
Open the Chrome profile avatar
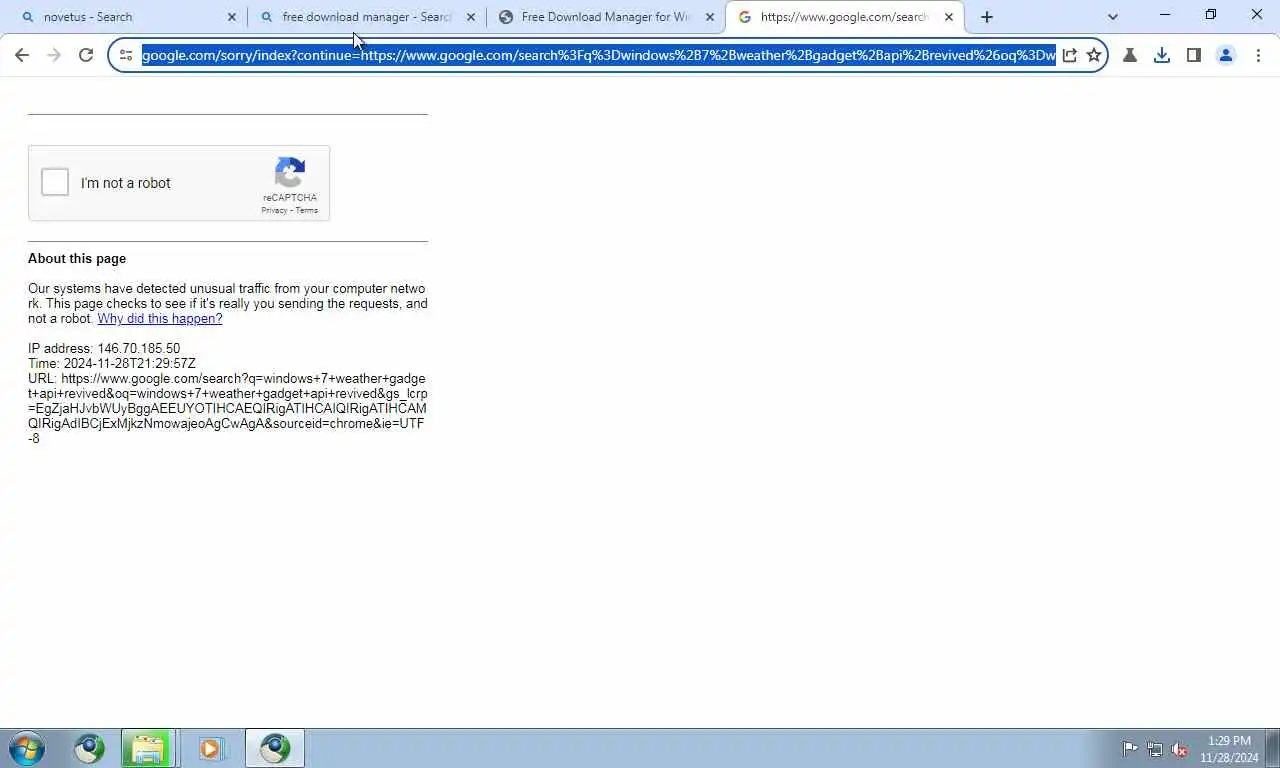(1226, 55)
